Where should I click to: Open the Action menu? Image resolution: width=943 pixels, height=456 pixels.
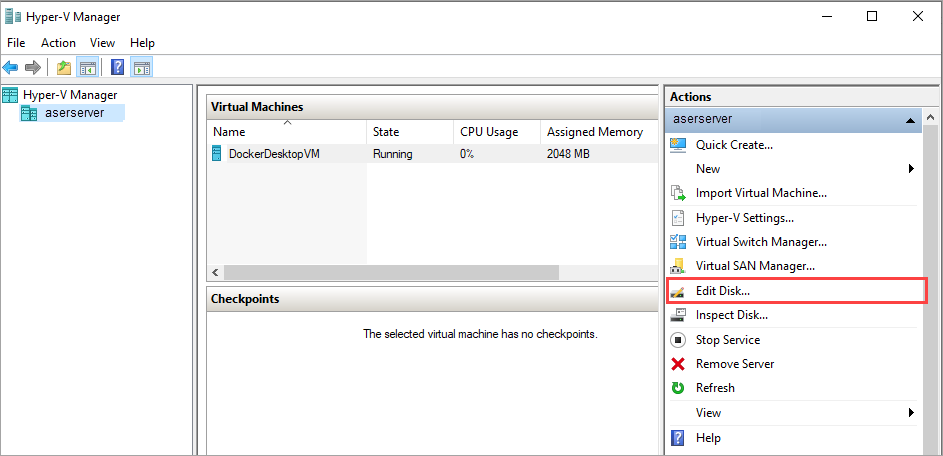tap(58, 43)
